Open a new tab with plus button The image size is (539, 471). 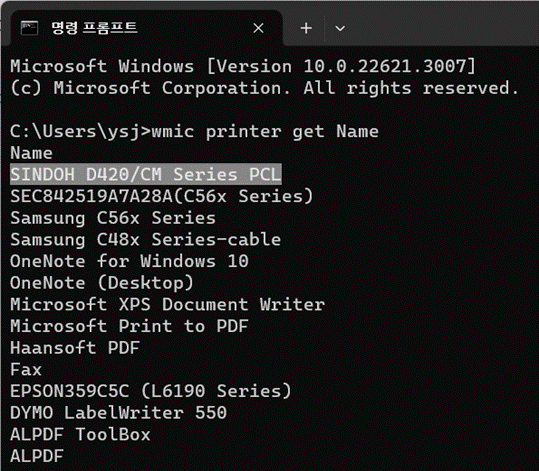(306, 28)
